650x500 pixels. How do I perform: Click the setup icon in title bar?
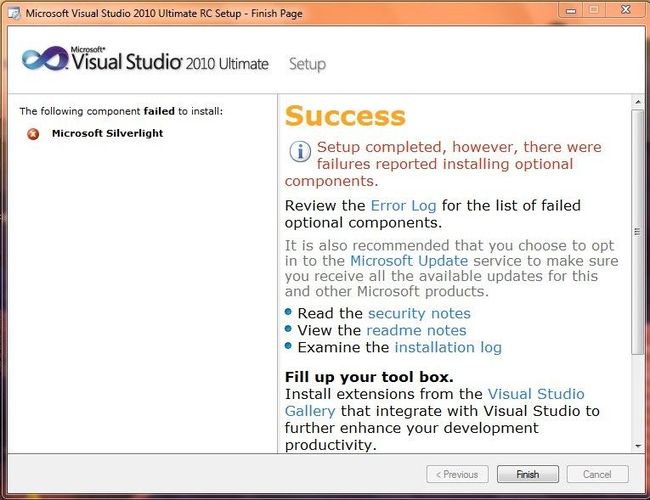coord(14,13)
